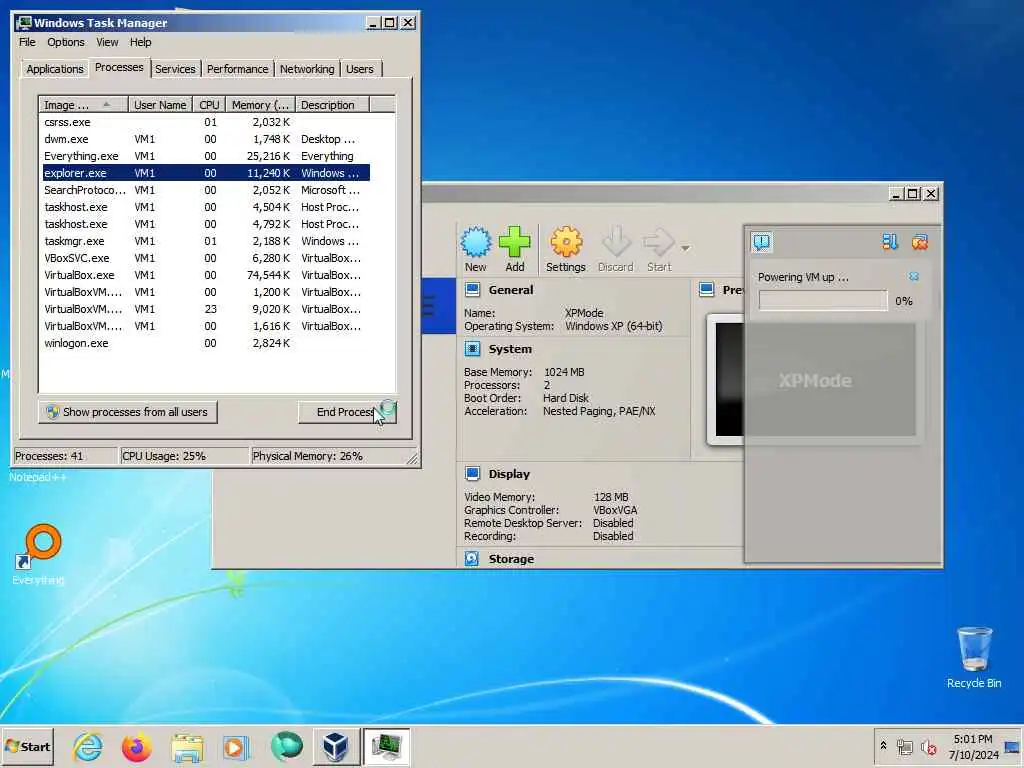Select dwm.exe process row
The image size is (1024, 768).
click(206, 139)
